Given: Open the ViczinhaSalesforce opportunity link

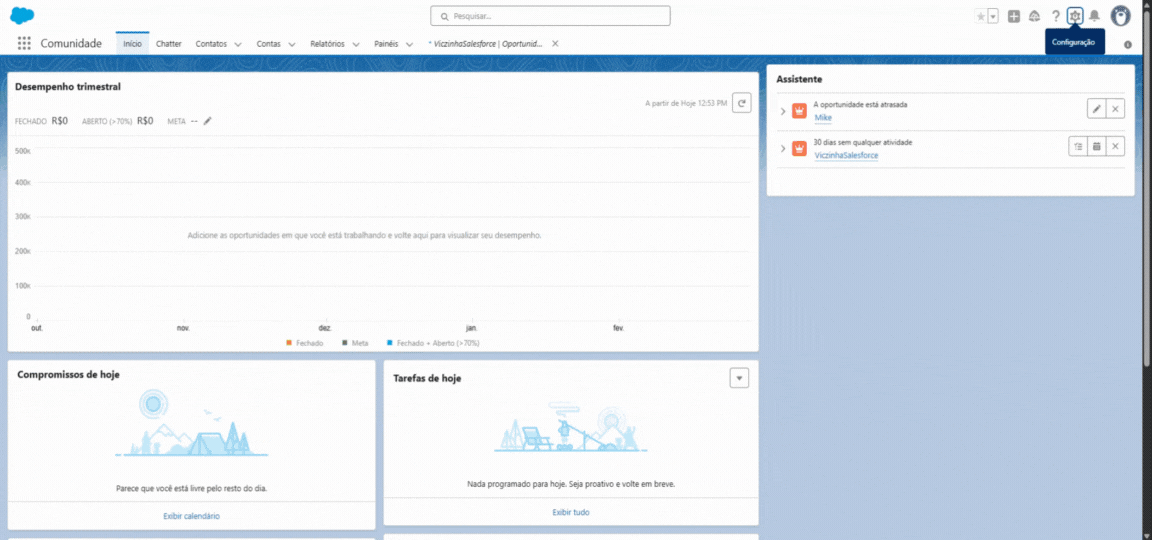Looking at the screenshot, I should 846,156.
